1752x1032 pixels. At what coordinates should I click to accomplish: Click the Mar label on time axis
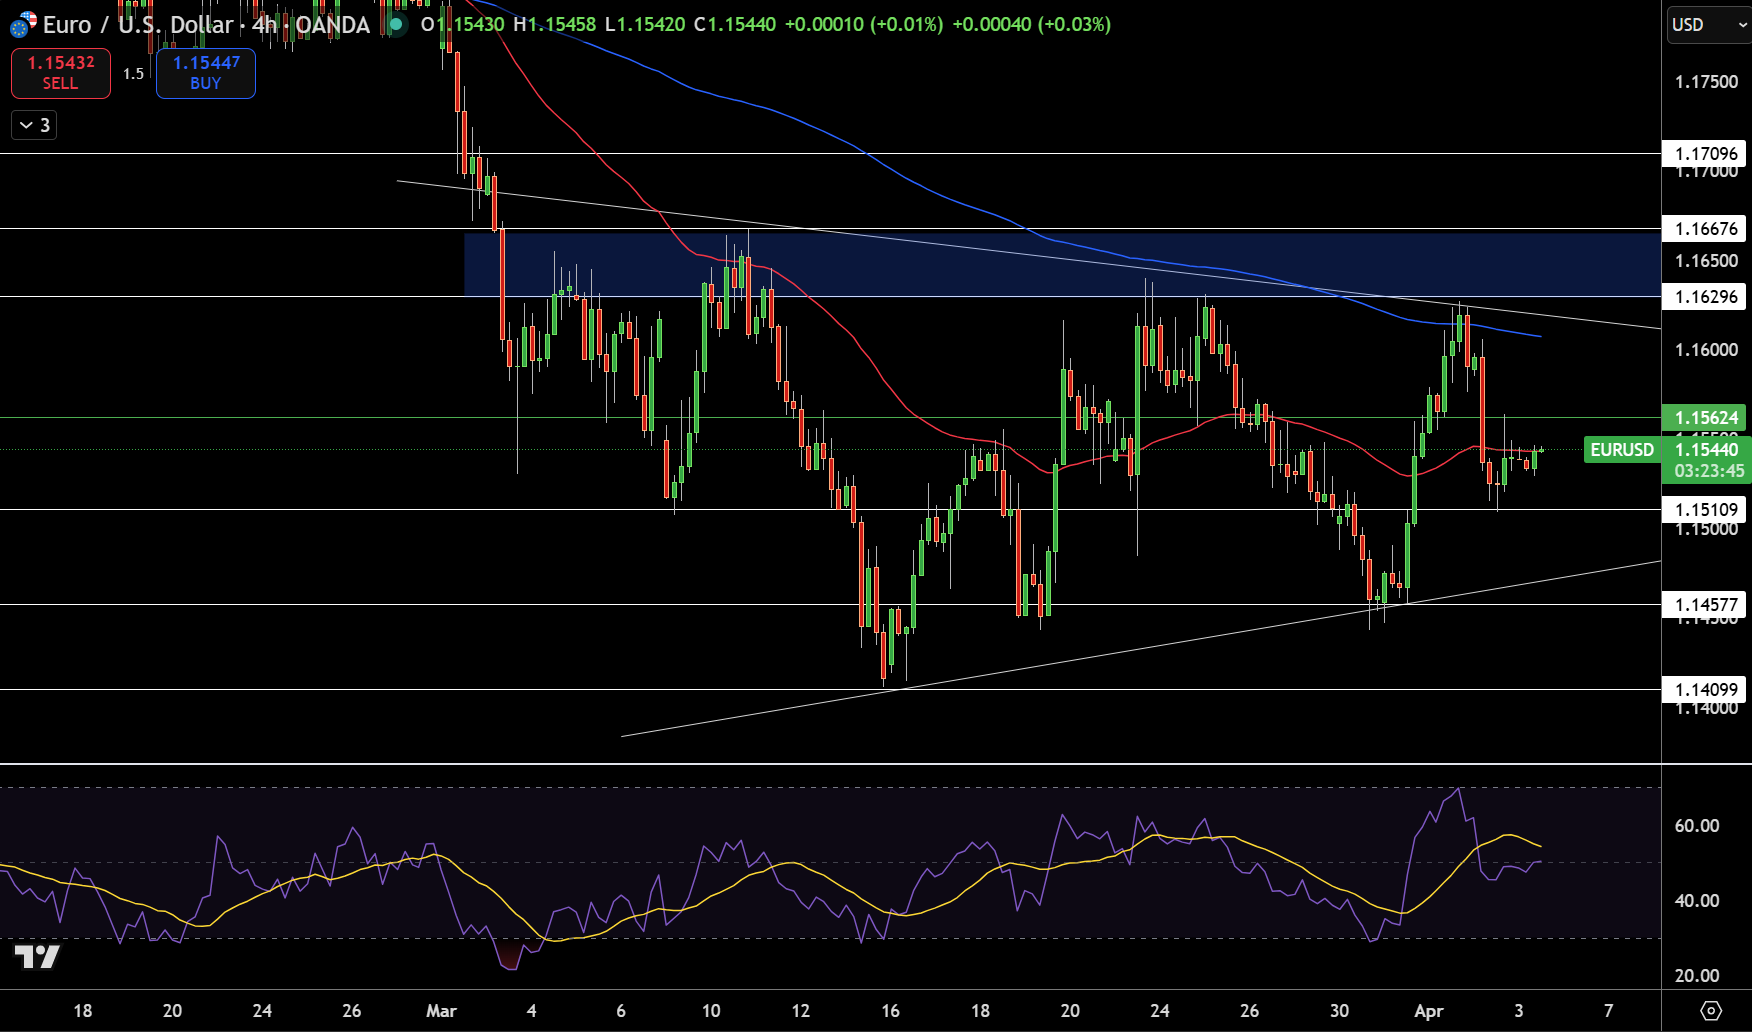click(x=441, y=1011)
